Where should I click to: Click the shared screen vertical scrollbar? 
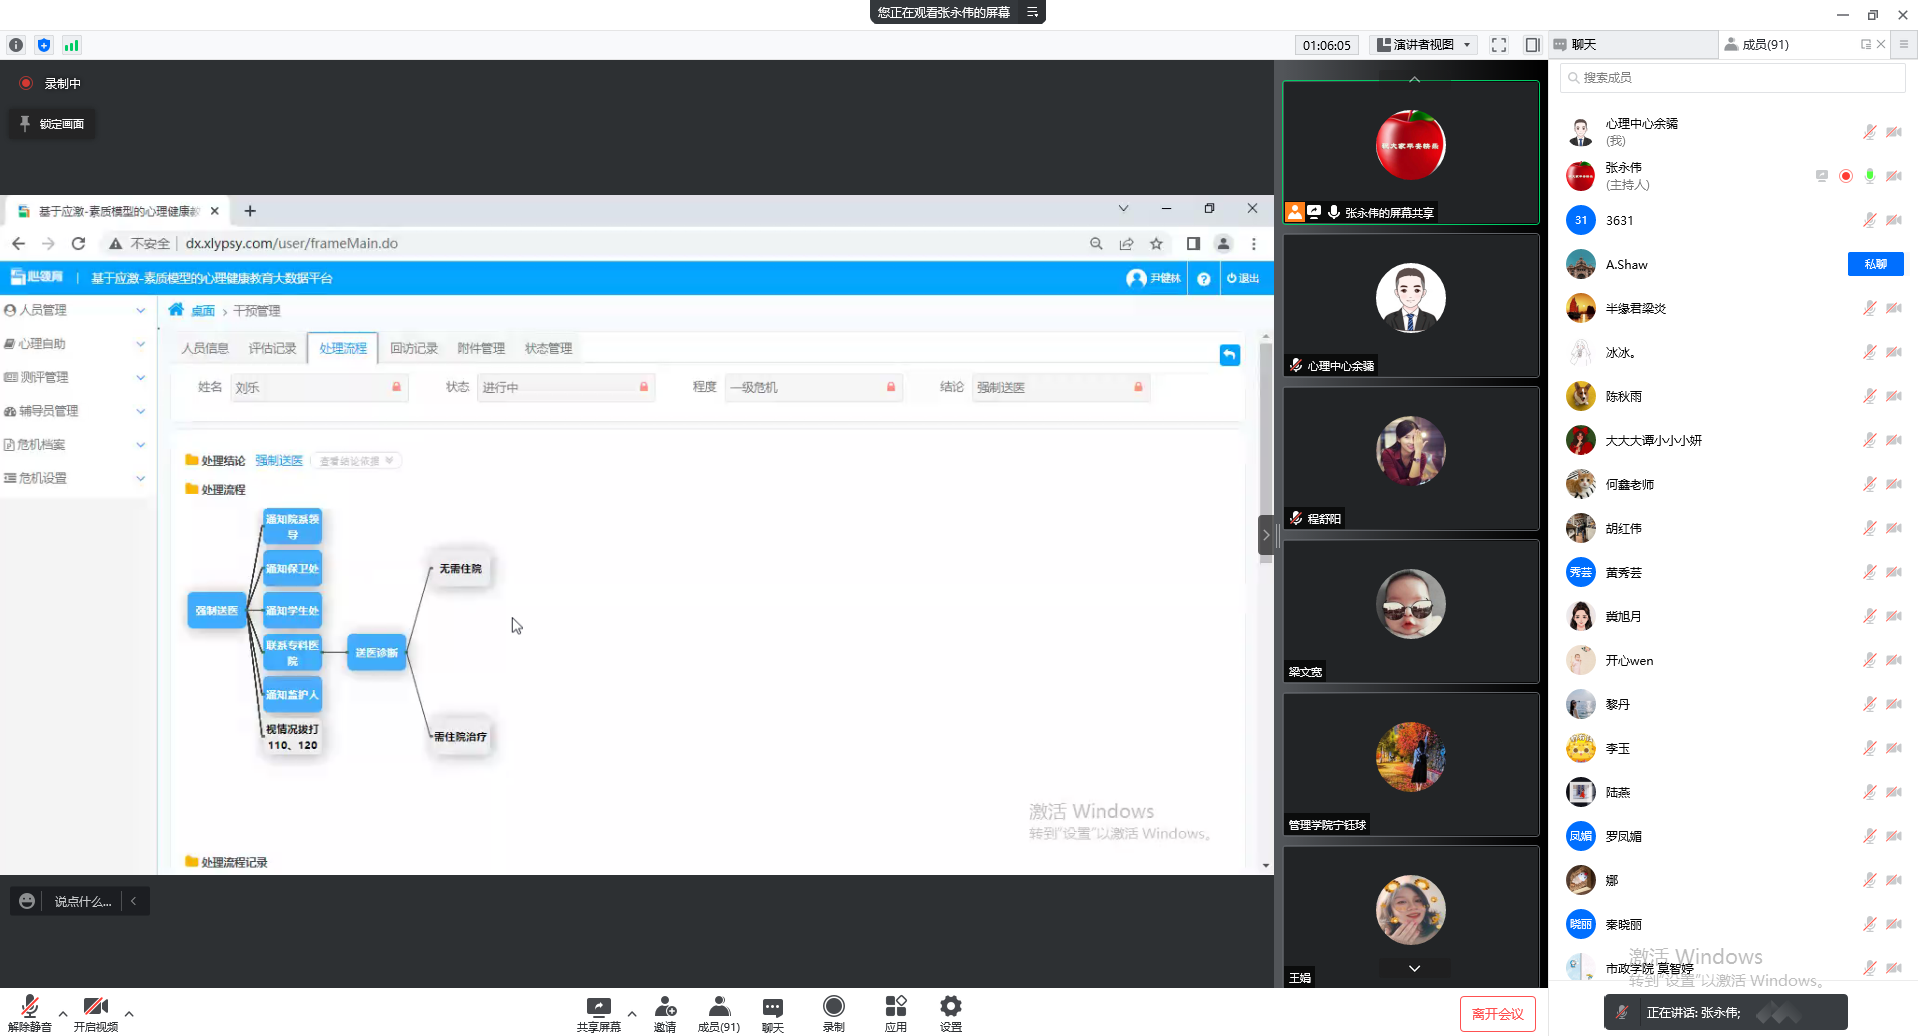(1265, 450)
